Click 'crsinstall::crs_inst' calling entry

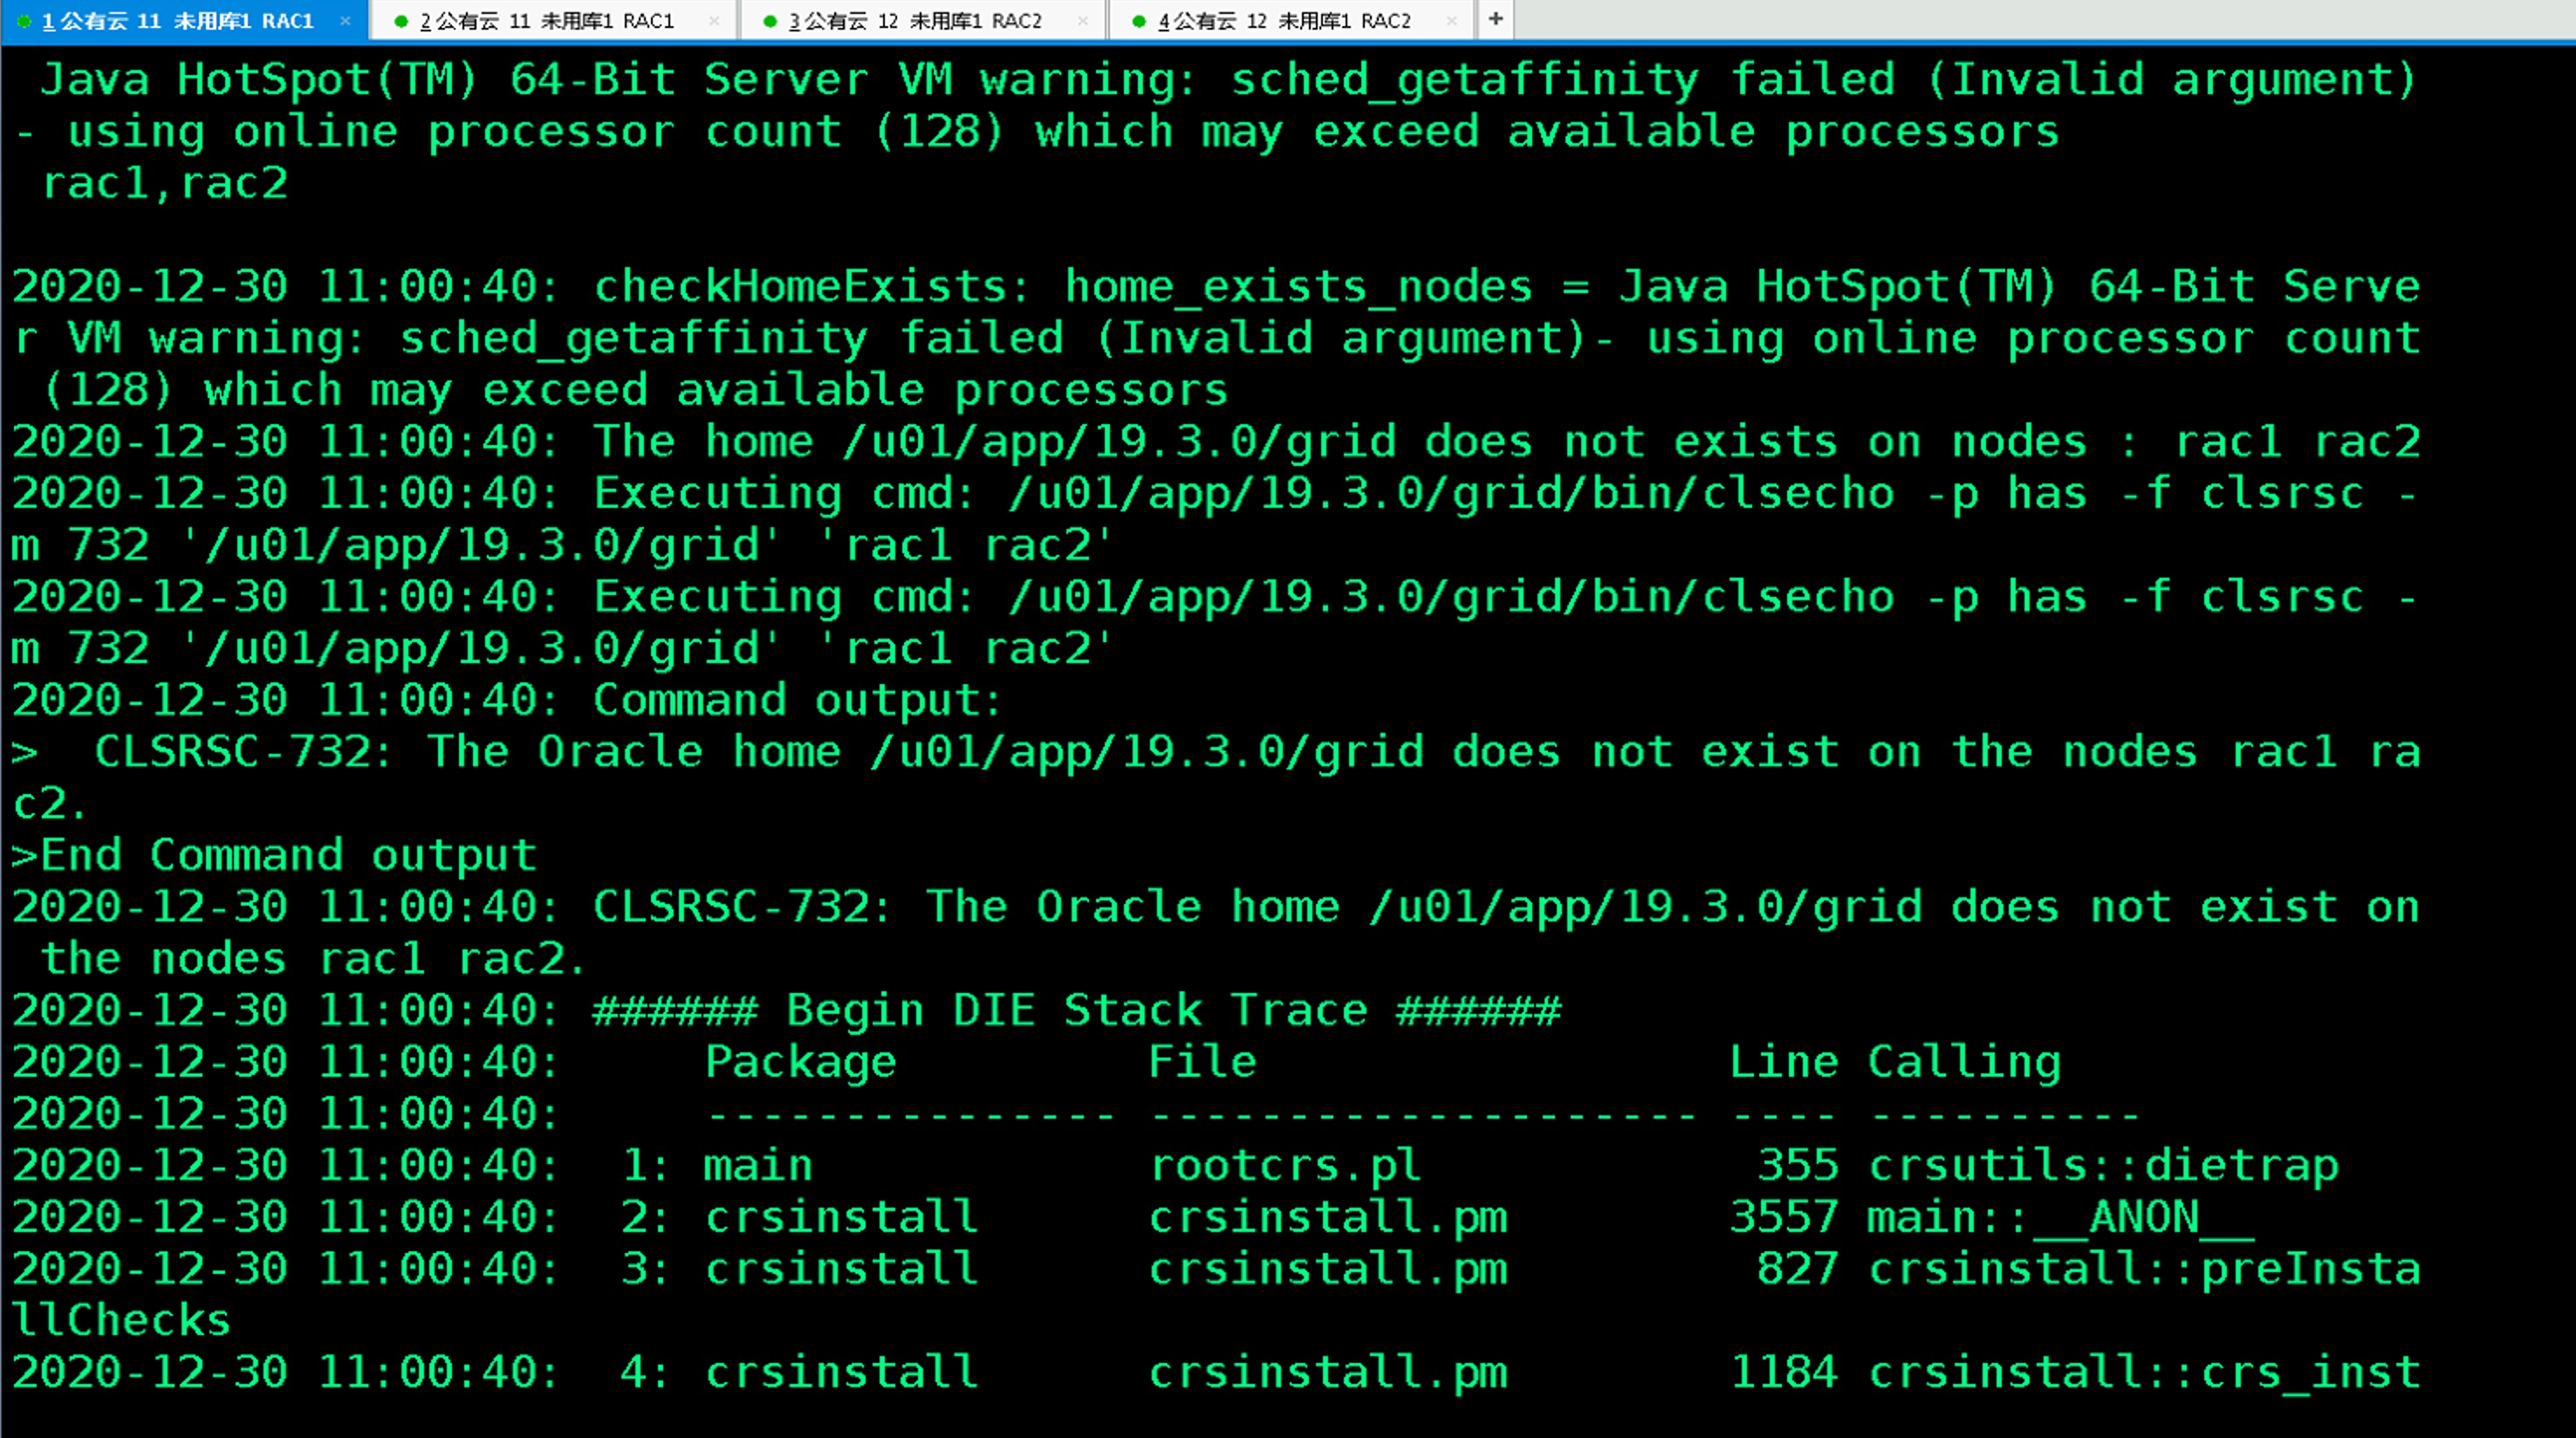(2144, 1372)
